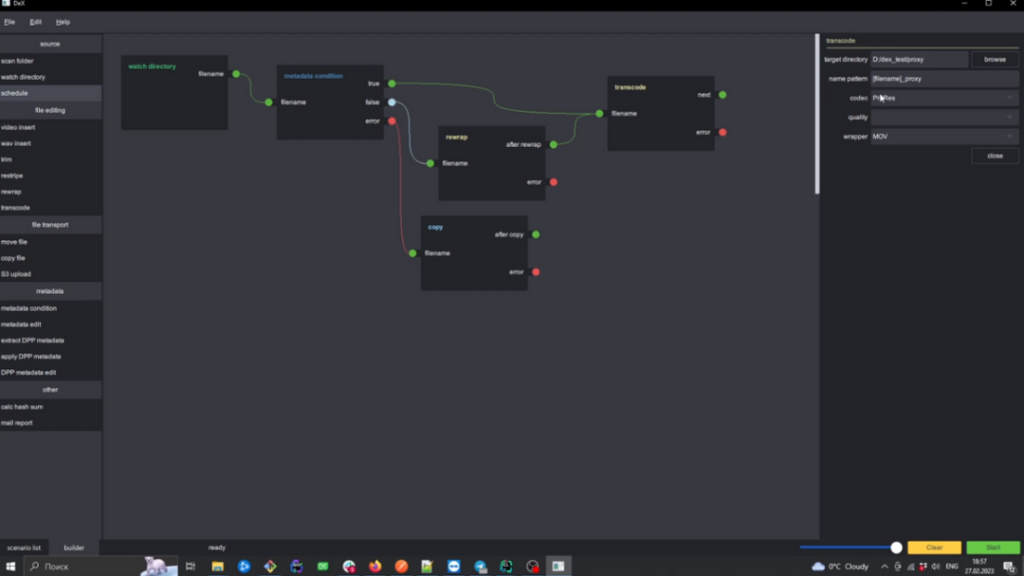Expand the quality dropdown
The height and width of the screenshot is (576, 1024).
tap(944, 117)
